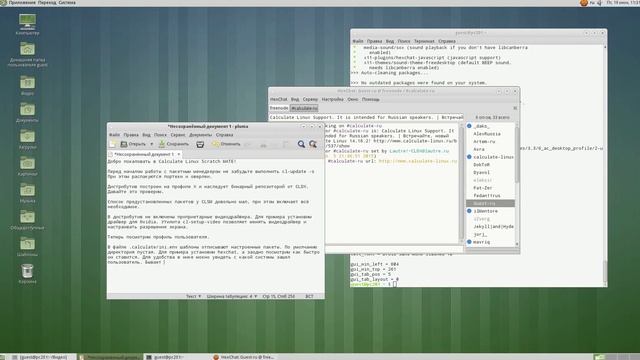The height and width of the screenshot is (360, 640).
Task: Open the Сервис menu in pluma
Action: point(178,135)
